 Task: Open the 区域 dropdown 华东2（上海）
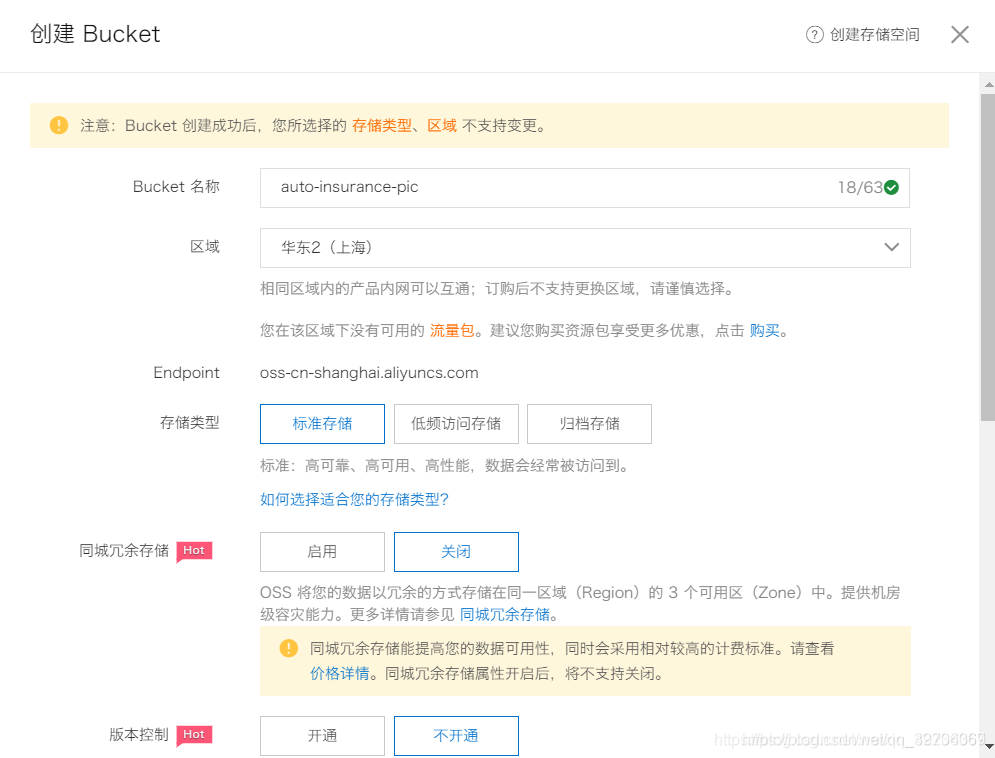click(584, 247)
